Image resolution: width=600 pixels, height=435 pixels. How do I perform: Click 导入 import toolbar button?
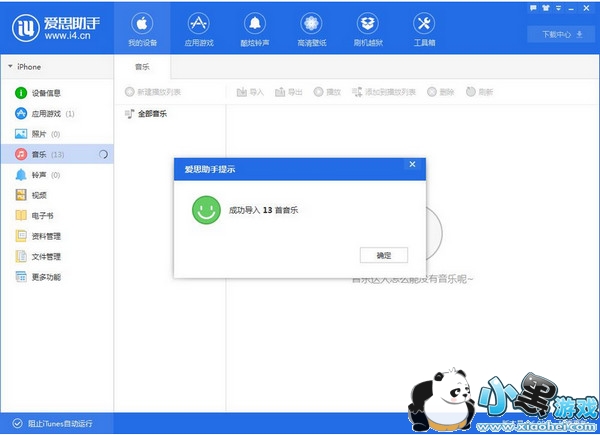point(250,92)
